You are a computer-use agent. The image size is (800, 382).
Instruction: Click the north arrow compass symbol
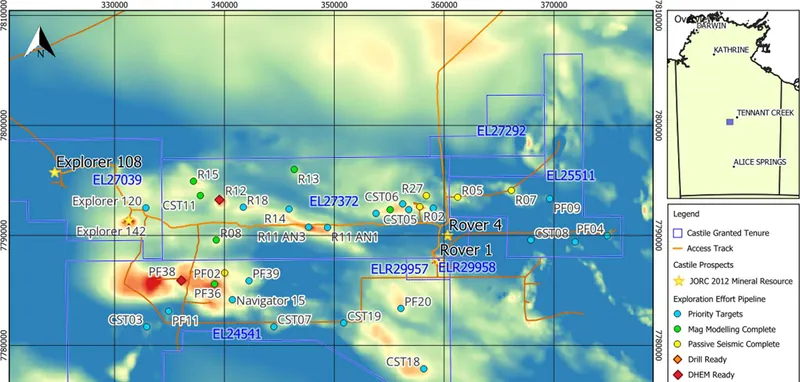(x=40, y=42)
